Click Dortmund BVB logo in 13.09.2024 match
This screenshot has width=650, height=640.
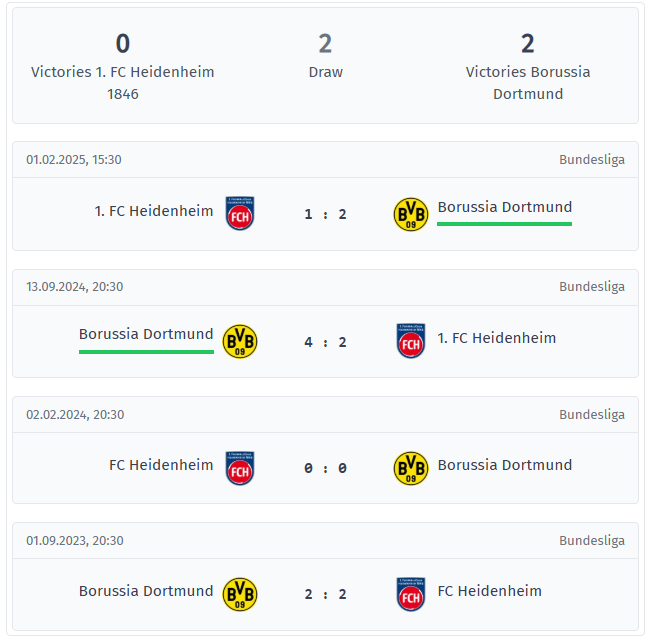(240, 341)
